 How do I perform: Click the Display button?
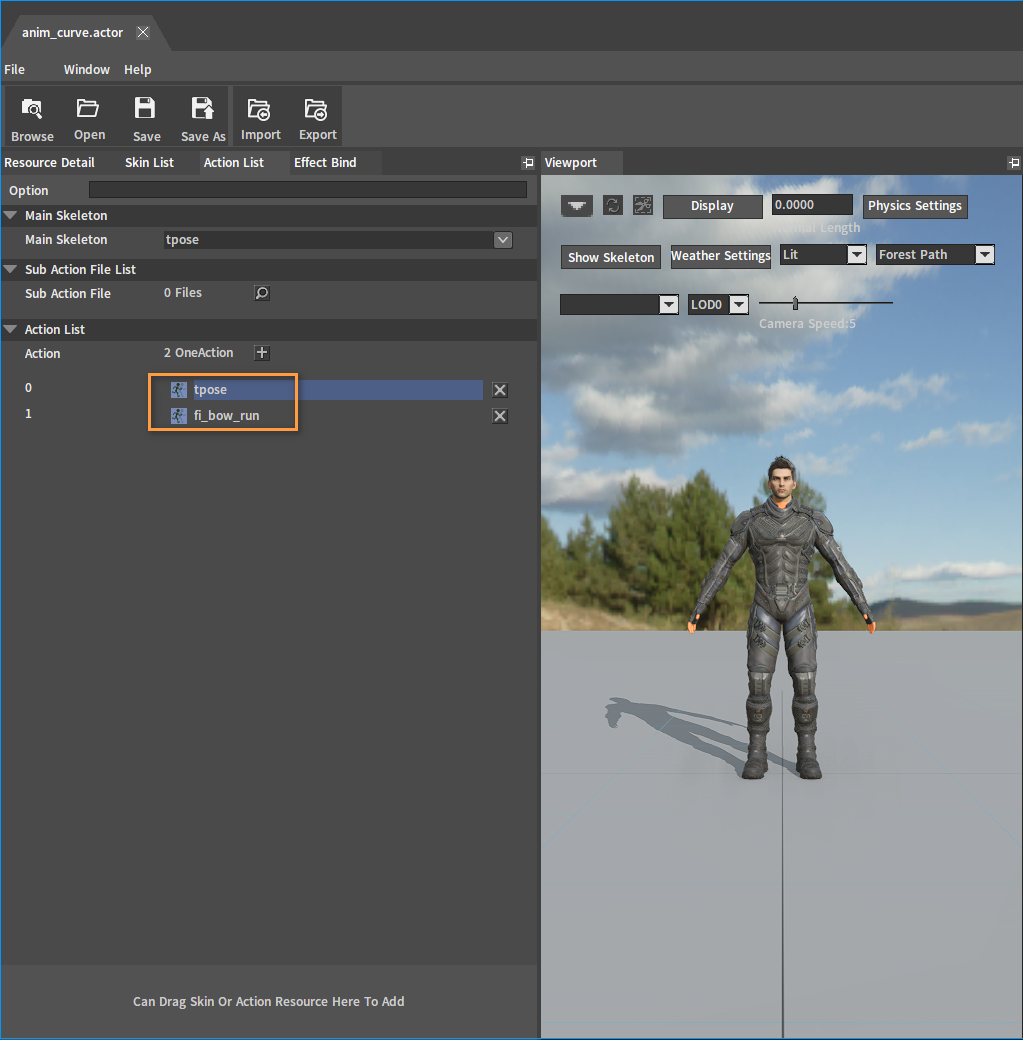(x=713, y=206)
